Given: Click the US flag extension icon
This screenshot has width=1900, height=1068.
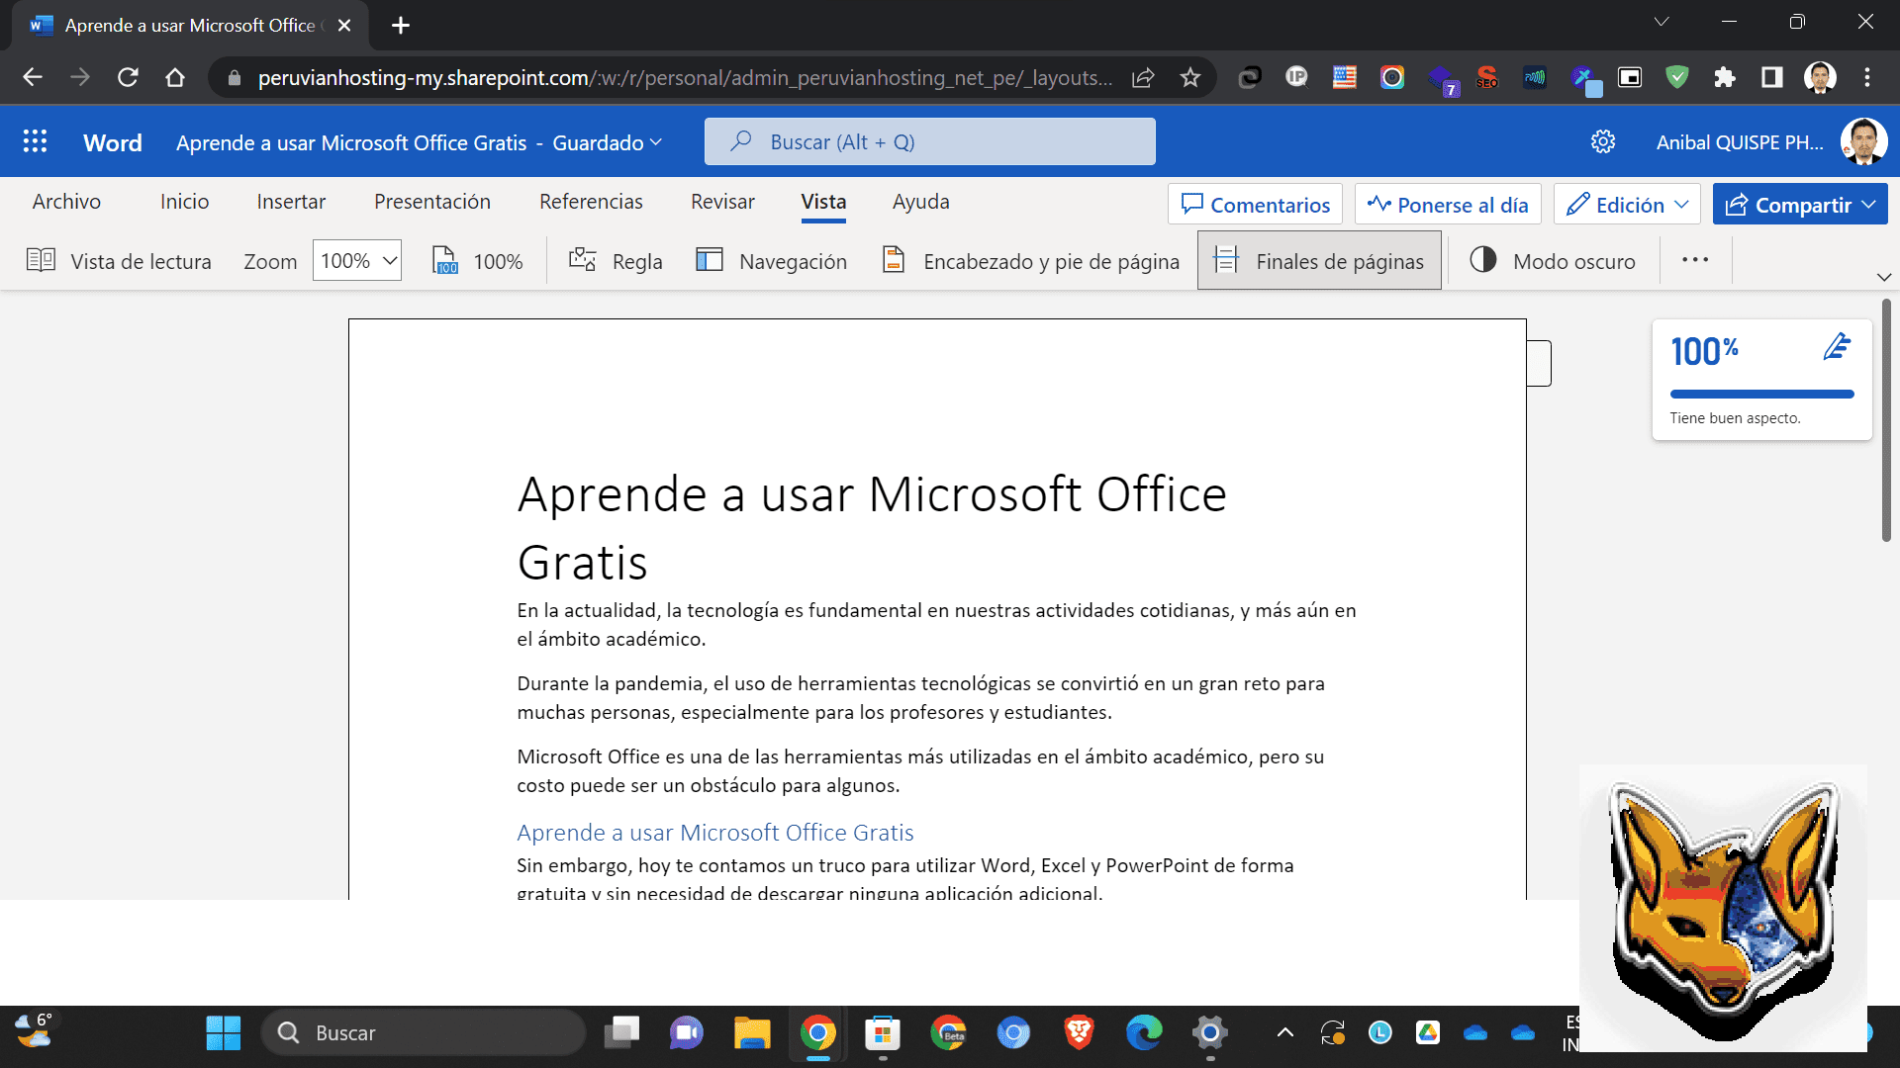Looking at the screenshot, I should tap(1344, 77).
